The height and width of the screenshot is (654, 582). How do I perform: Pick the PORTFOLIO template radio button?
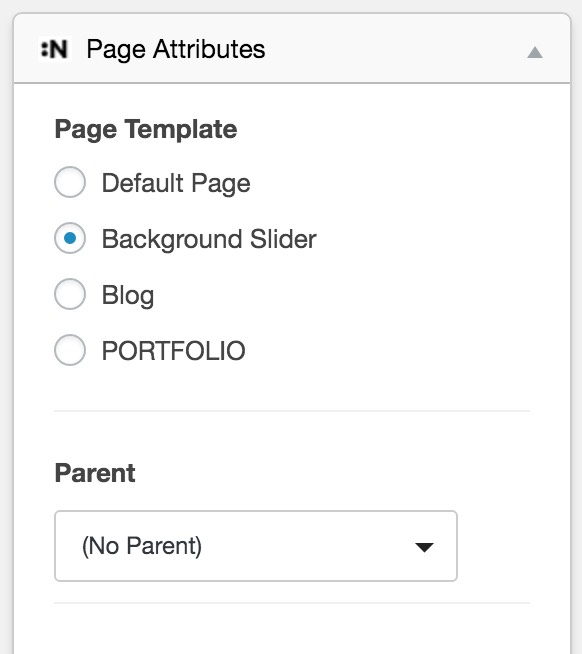pyautogui.click(x=70, y=350)
